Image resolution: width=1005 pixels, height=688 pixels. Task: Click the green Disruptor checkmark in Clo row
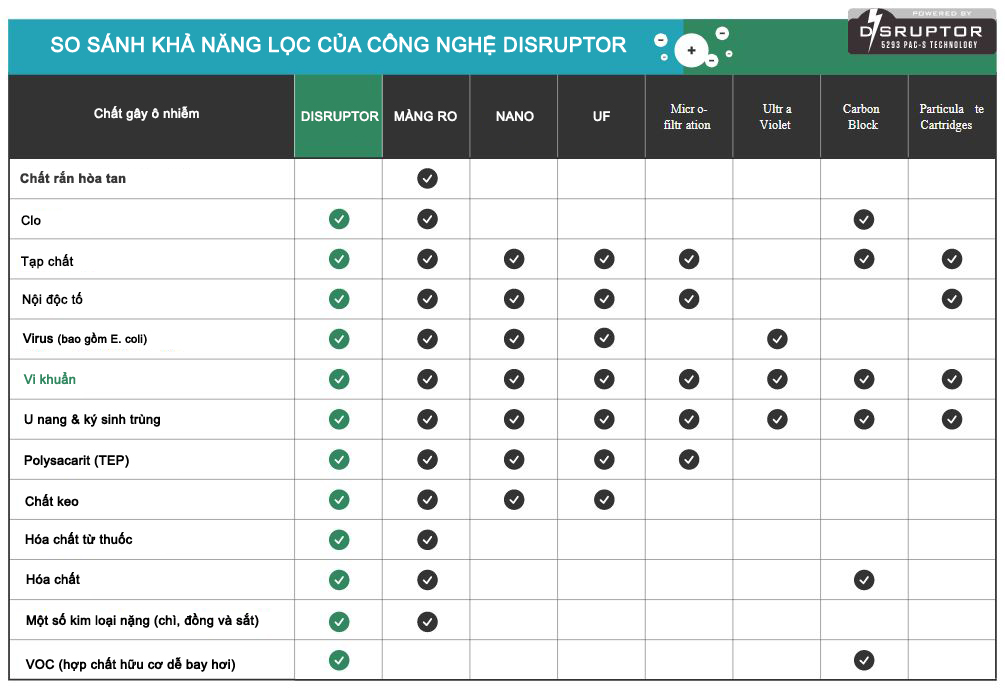click(339, 219)
